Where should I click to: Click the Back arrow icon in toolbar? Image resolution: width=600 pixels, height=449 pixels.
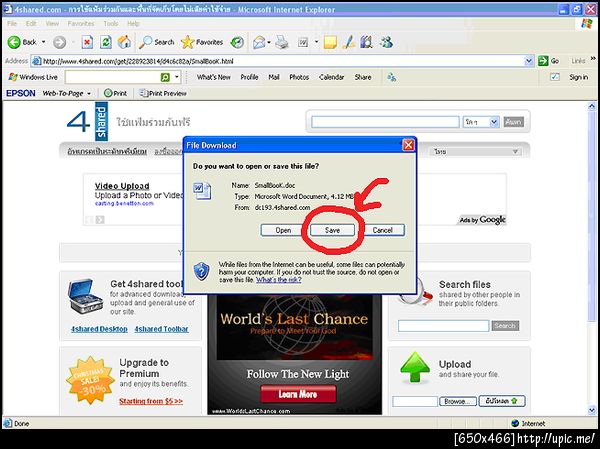click(14, 42)
